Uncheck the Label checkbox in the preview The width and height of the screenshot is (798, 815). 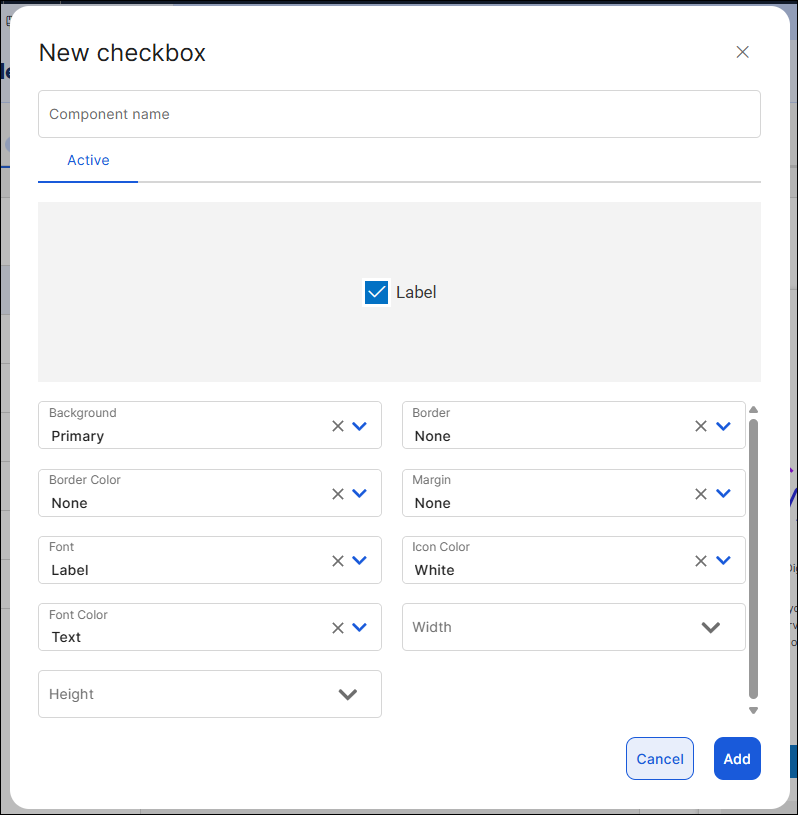coord(376,292)
